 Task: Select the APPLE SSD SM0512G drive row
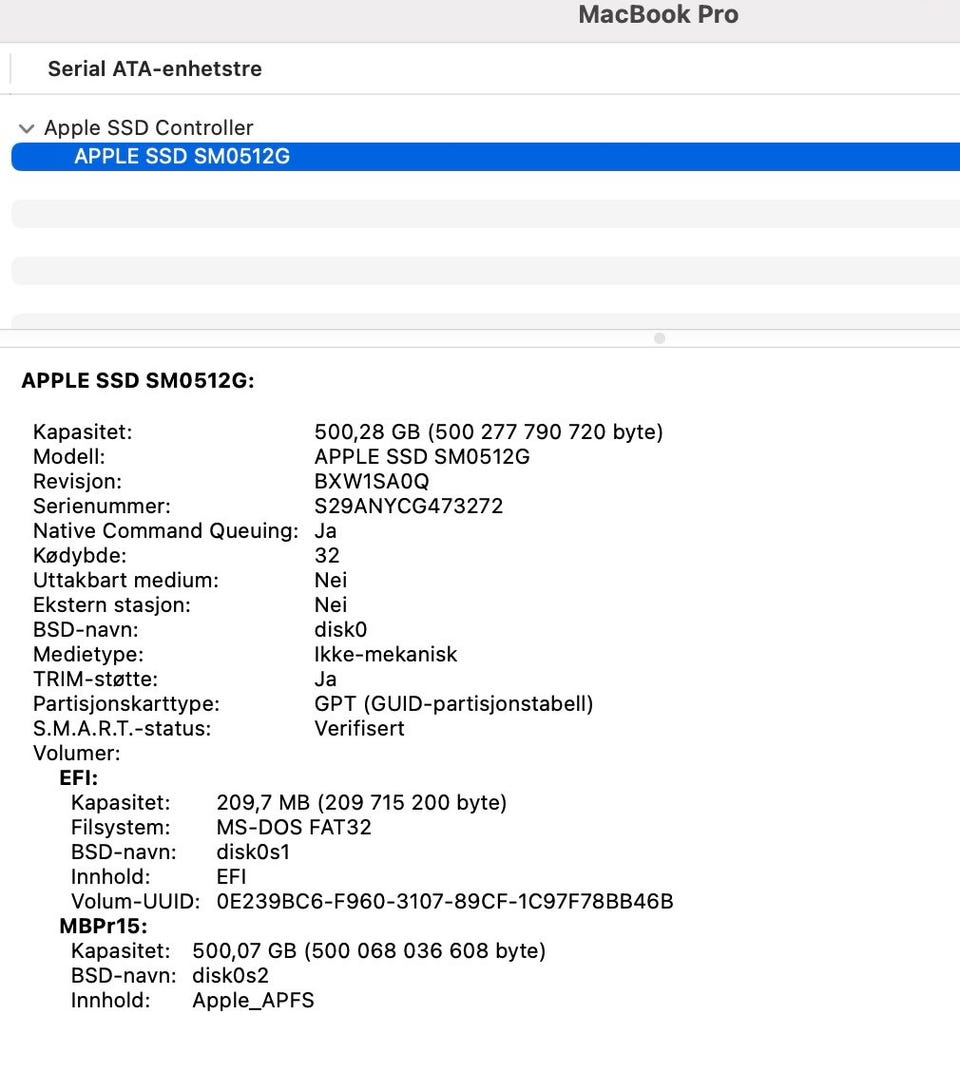485,157
